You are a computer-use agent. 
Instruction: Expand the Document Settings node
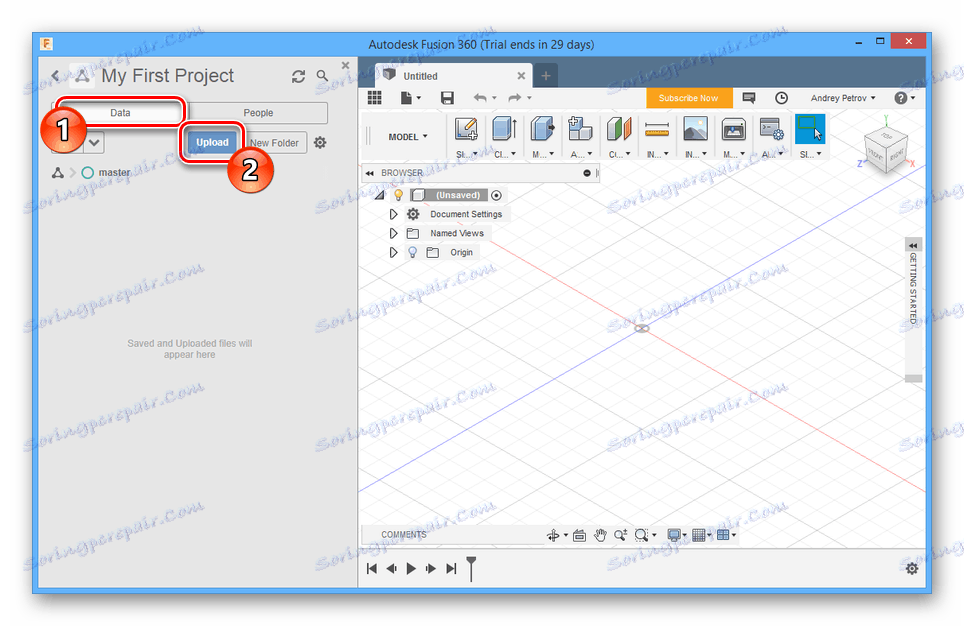pyautogui.click(x=393, y=214)
